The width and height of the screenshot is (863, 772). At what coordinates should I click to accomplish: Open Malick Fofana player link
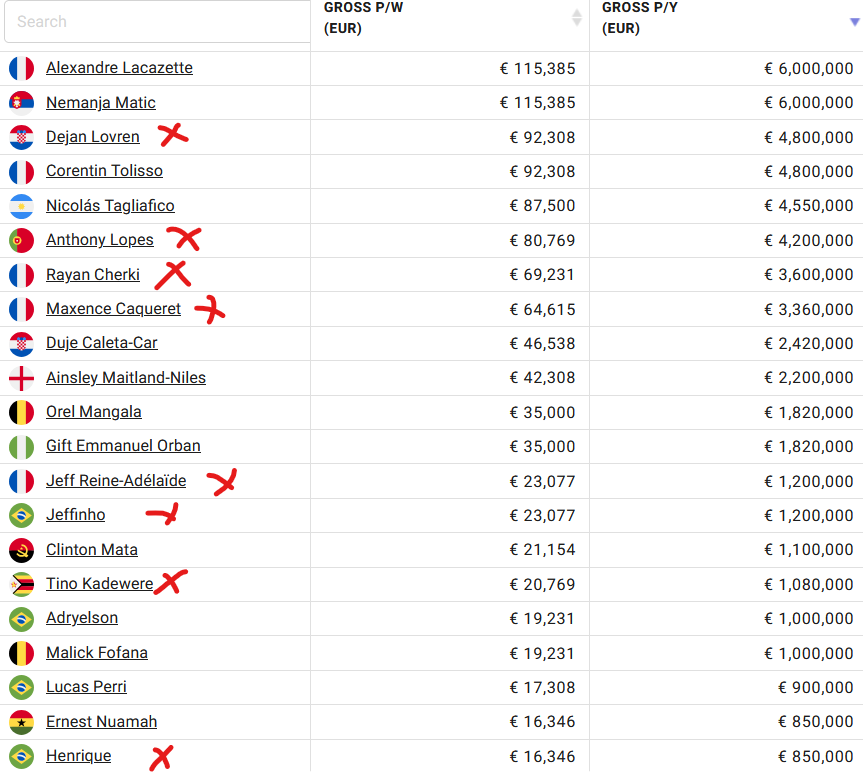coord(97,653)
